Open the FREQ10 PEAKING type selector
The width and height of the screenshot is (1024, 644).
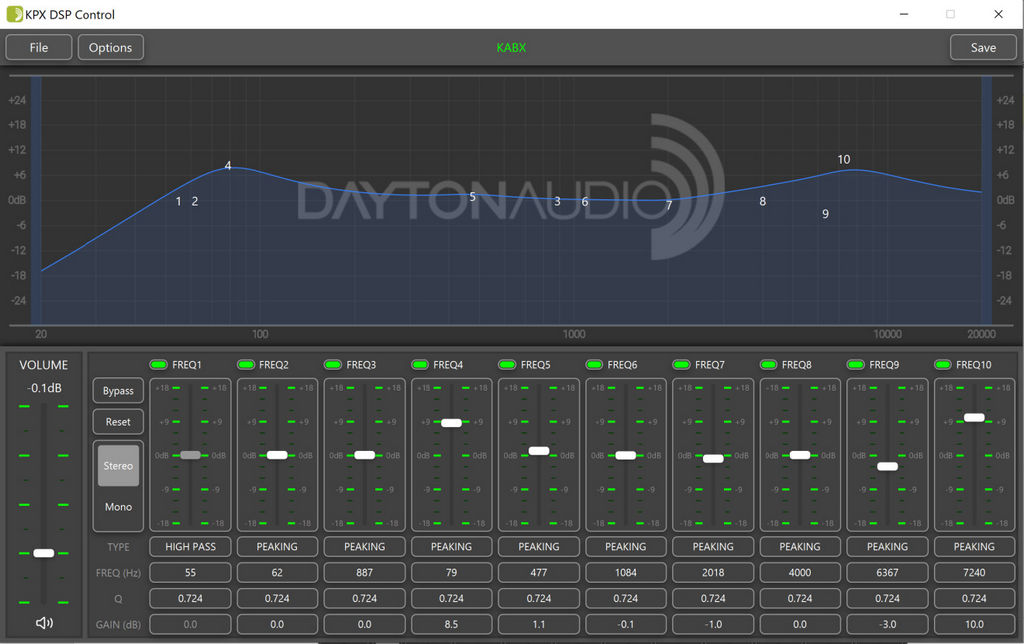point(974,547)
